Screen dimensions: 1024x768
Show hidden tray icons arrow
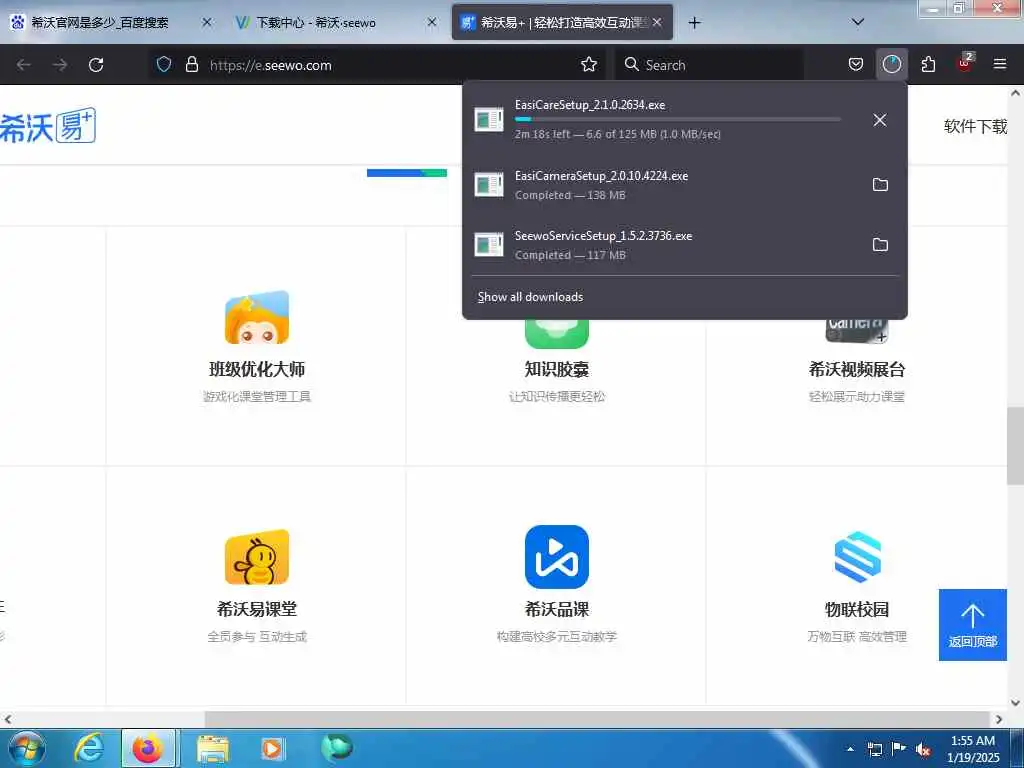[x=850, y=749]
